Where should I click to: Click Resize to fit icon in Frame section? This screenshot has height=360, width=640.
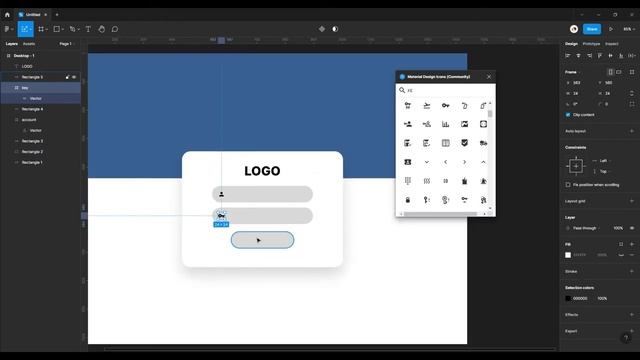pos(632,72)
